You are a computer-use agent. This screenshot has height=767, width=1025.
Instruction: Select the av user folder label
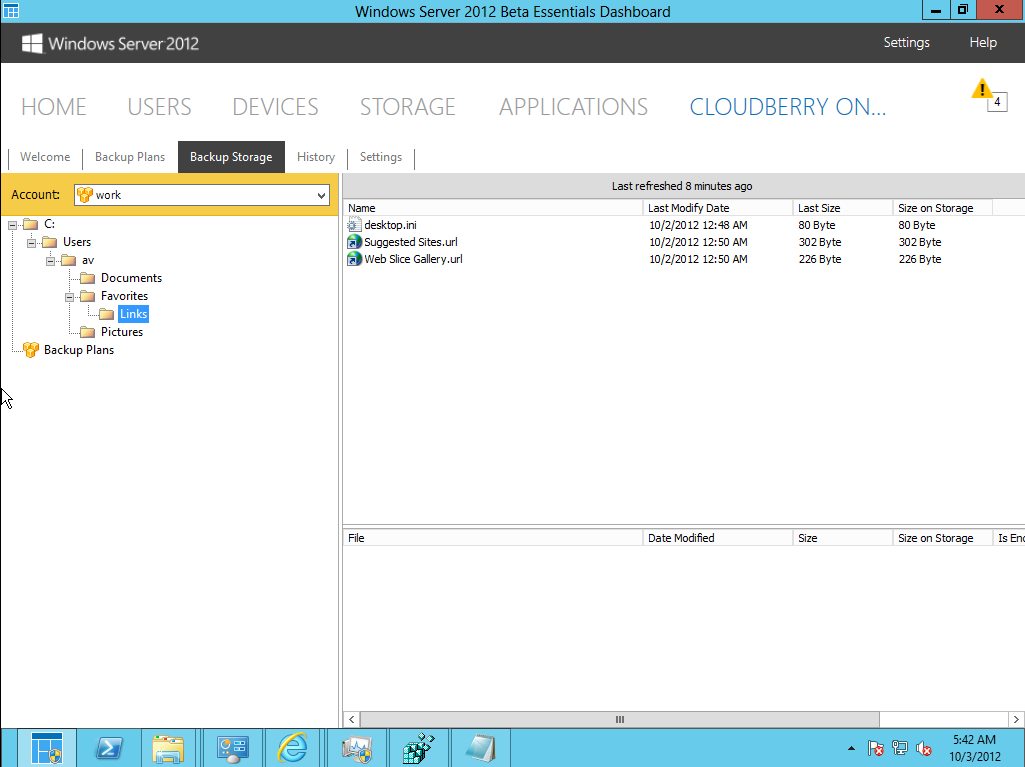[88, 260]
